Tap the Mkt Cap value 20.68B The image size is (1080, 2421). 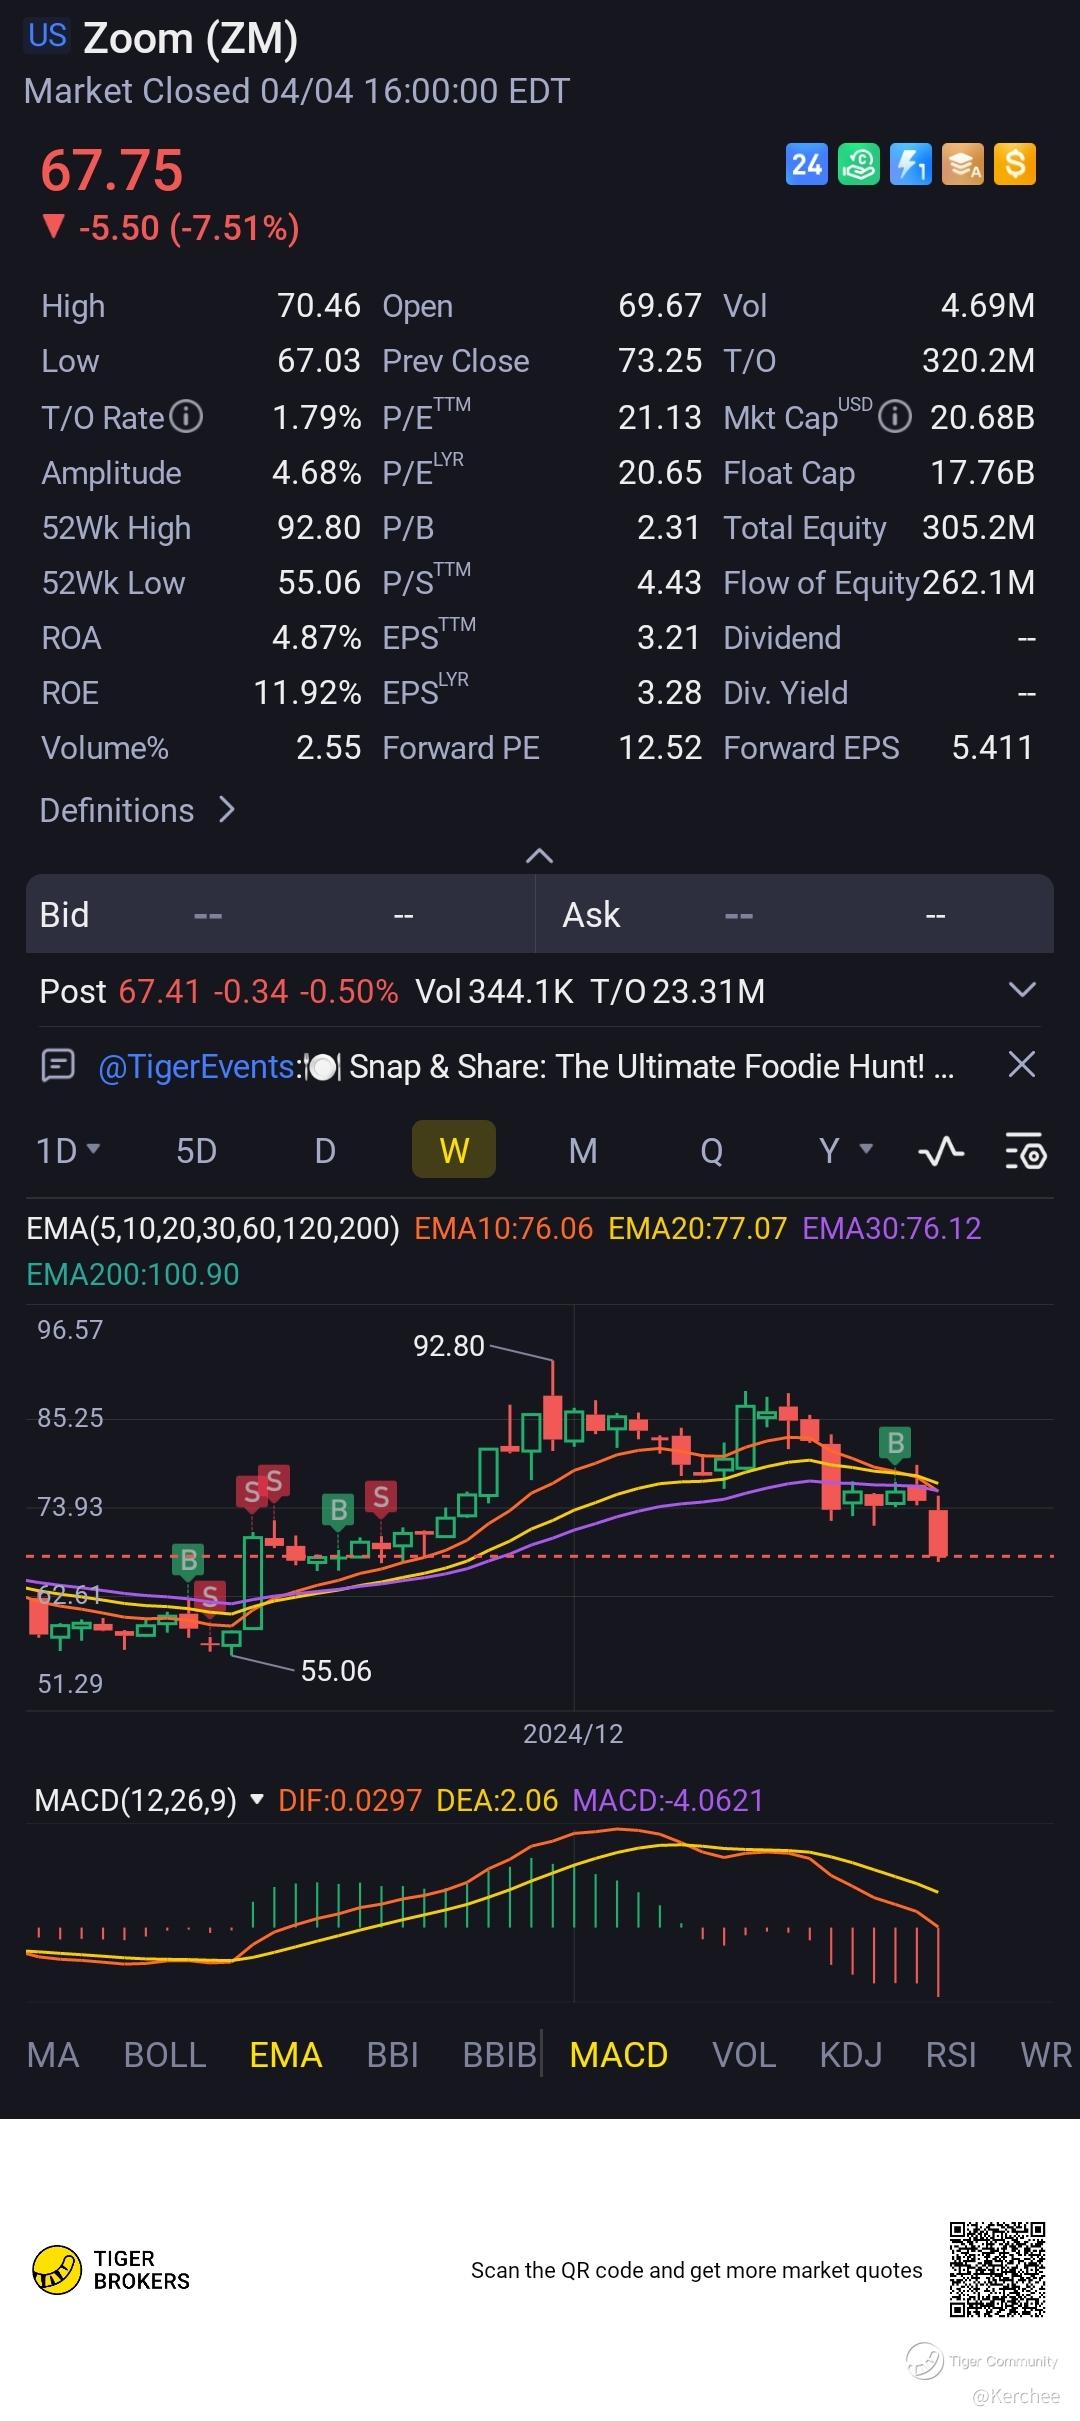pyautogui.click(x=982, y=417)
